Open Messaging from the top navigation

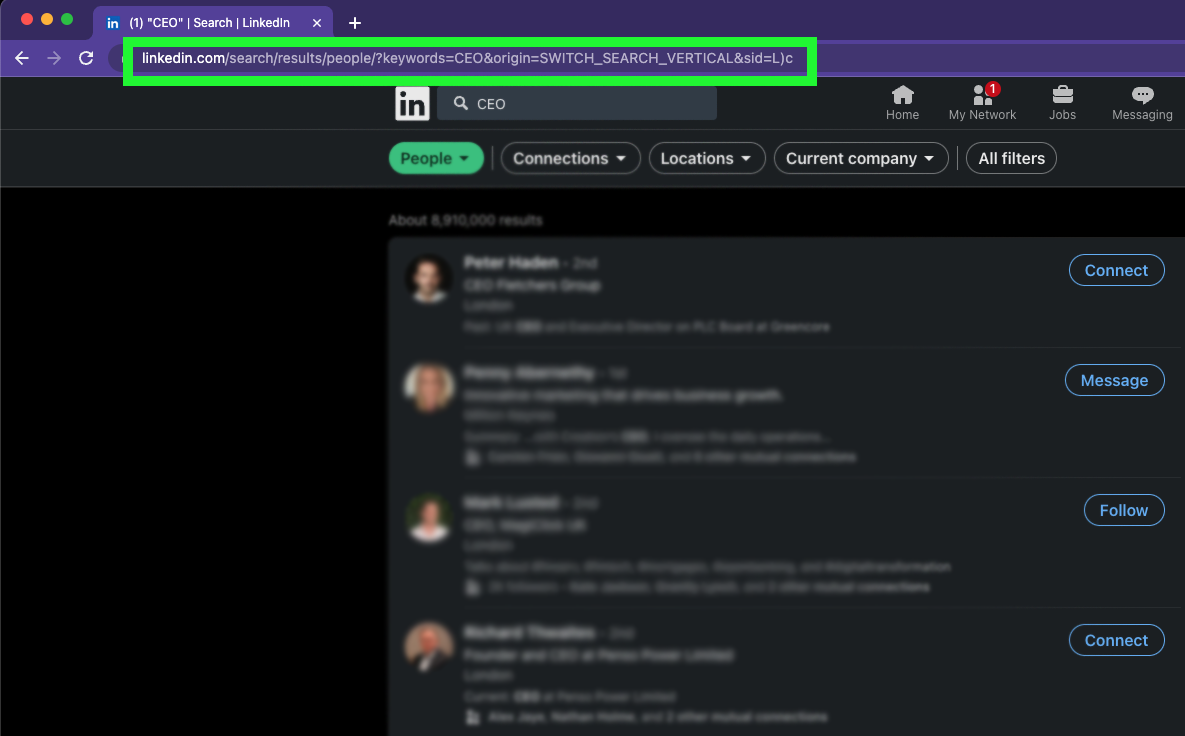1141,102
